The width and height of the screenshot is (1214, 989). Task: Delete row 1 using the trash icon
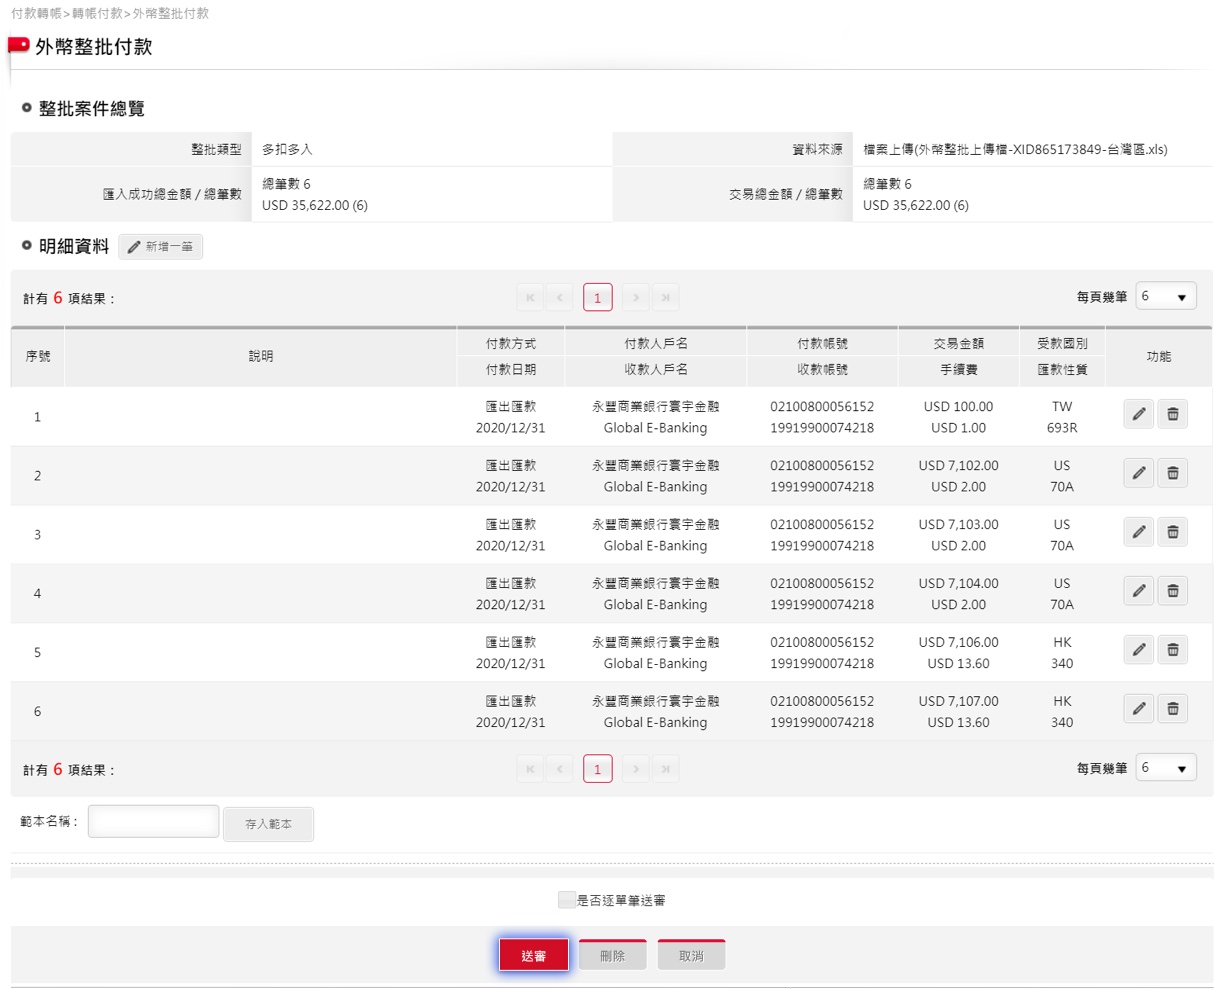pyautogui.click(x=1173, y=414)
